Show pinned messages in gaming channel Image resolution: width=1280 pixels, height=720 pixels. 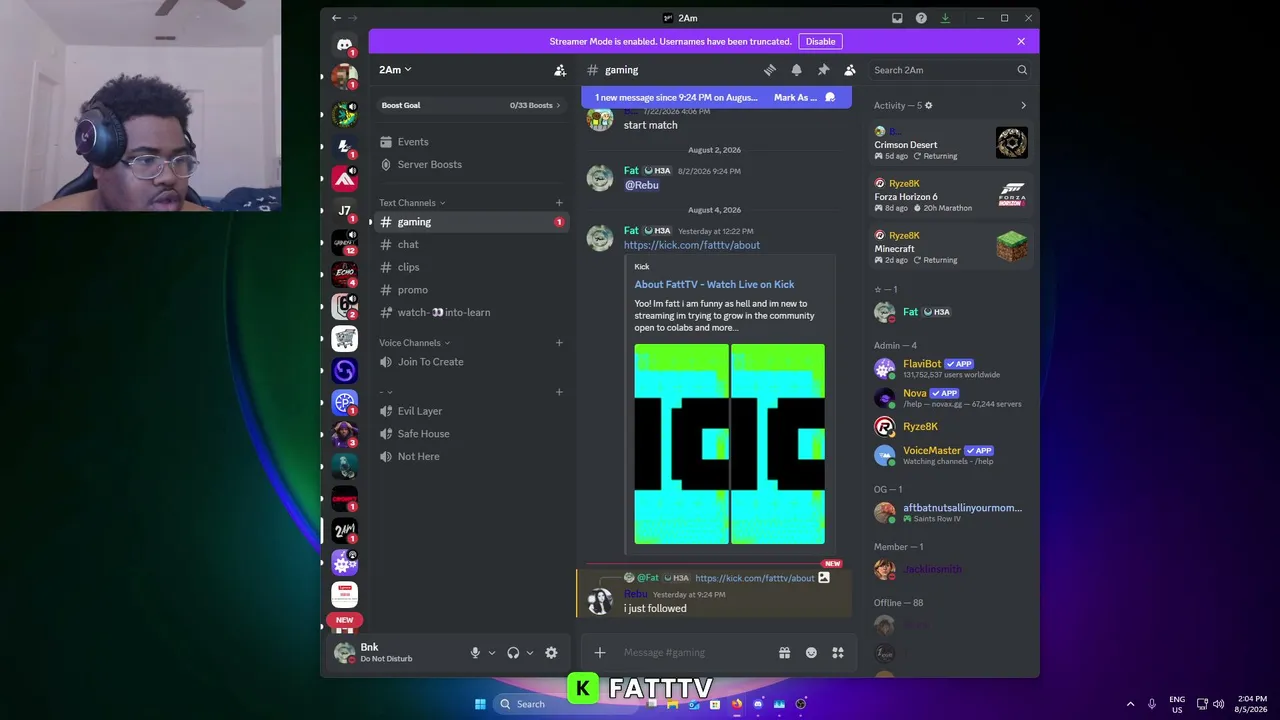(x=823, y=70)
